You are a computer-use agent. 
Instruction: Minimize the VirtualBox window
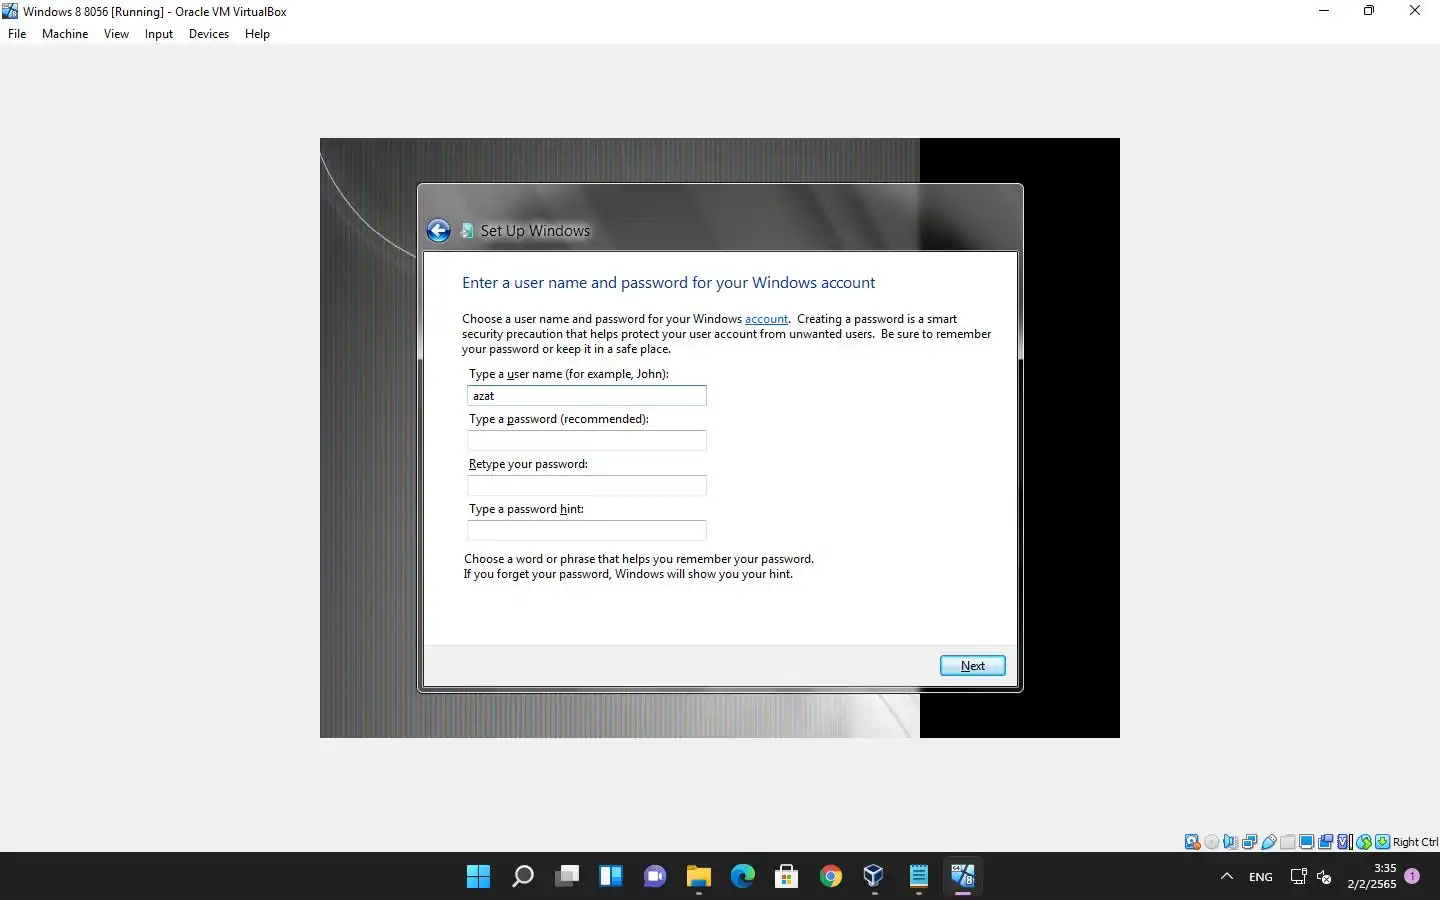tap(1324, 11)
